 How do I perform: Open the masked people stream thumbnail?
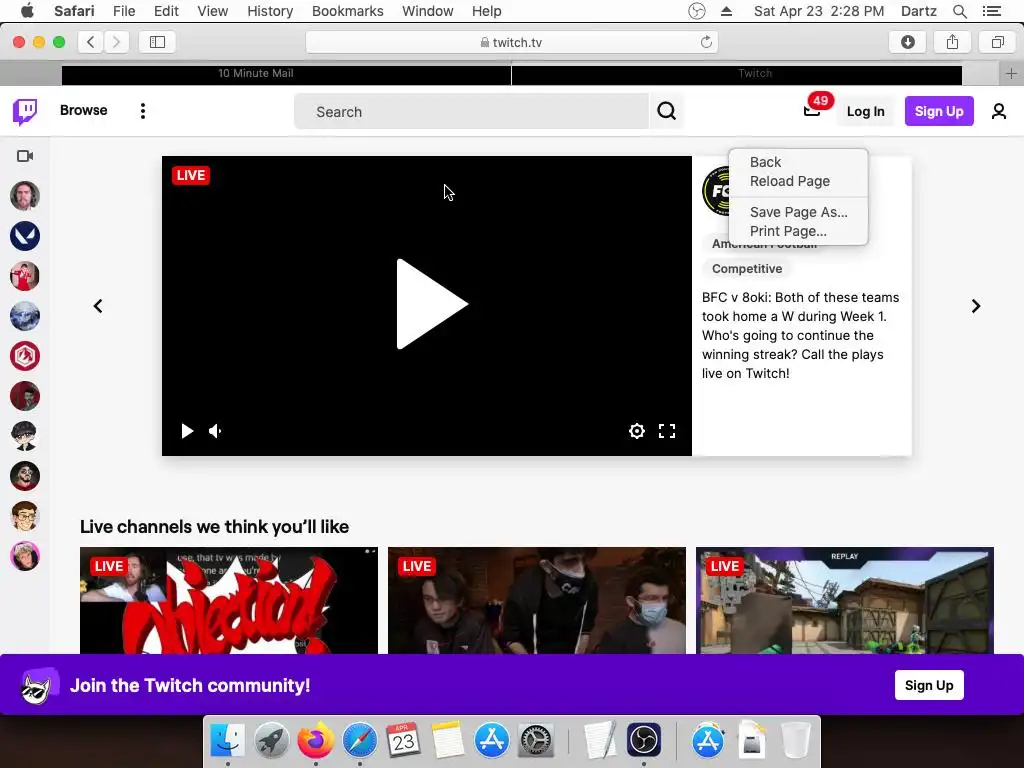tap(537, 601)
